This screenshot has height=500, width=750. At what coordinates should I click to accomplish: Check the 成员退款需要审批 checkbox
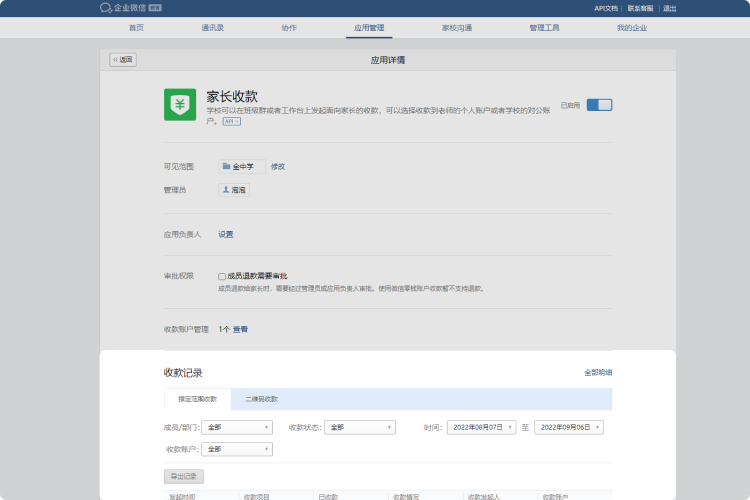coord(222,276)
